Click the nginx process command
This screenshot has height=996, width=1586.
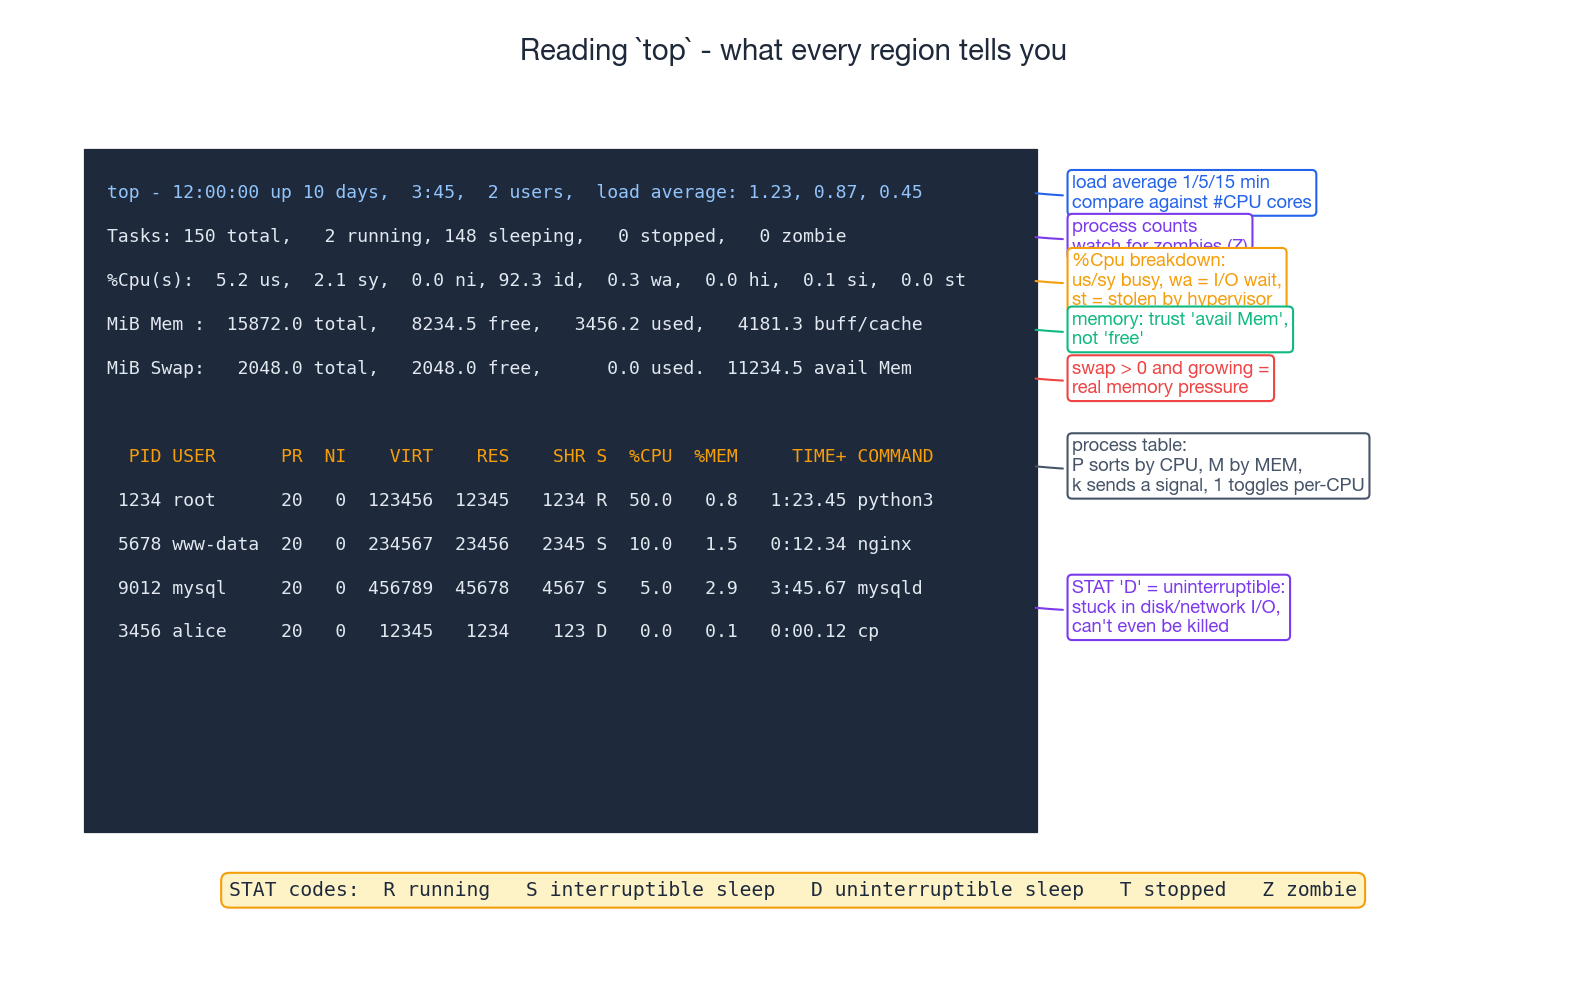tap(884, 544)
